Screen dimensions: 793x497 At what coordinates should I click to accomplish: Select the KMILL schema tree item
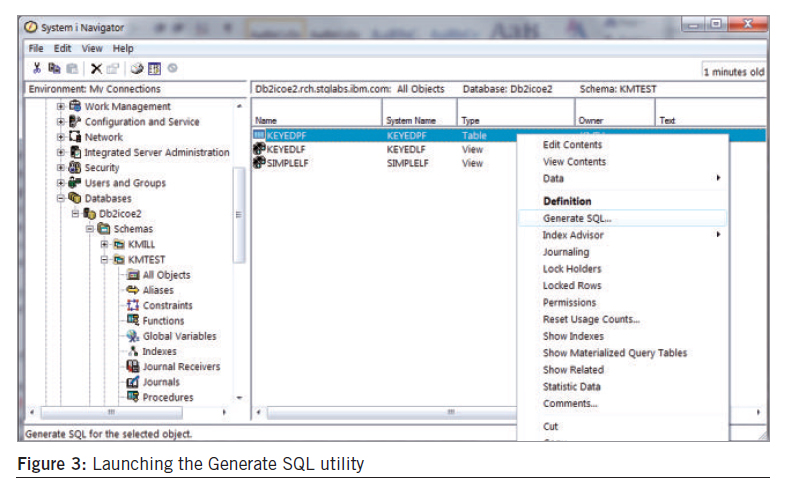[x=141, y=244]
